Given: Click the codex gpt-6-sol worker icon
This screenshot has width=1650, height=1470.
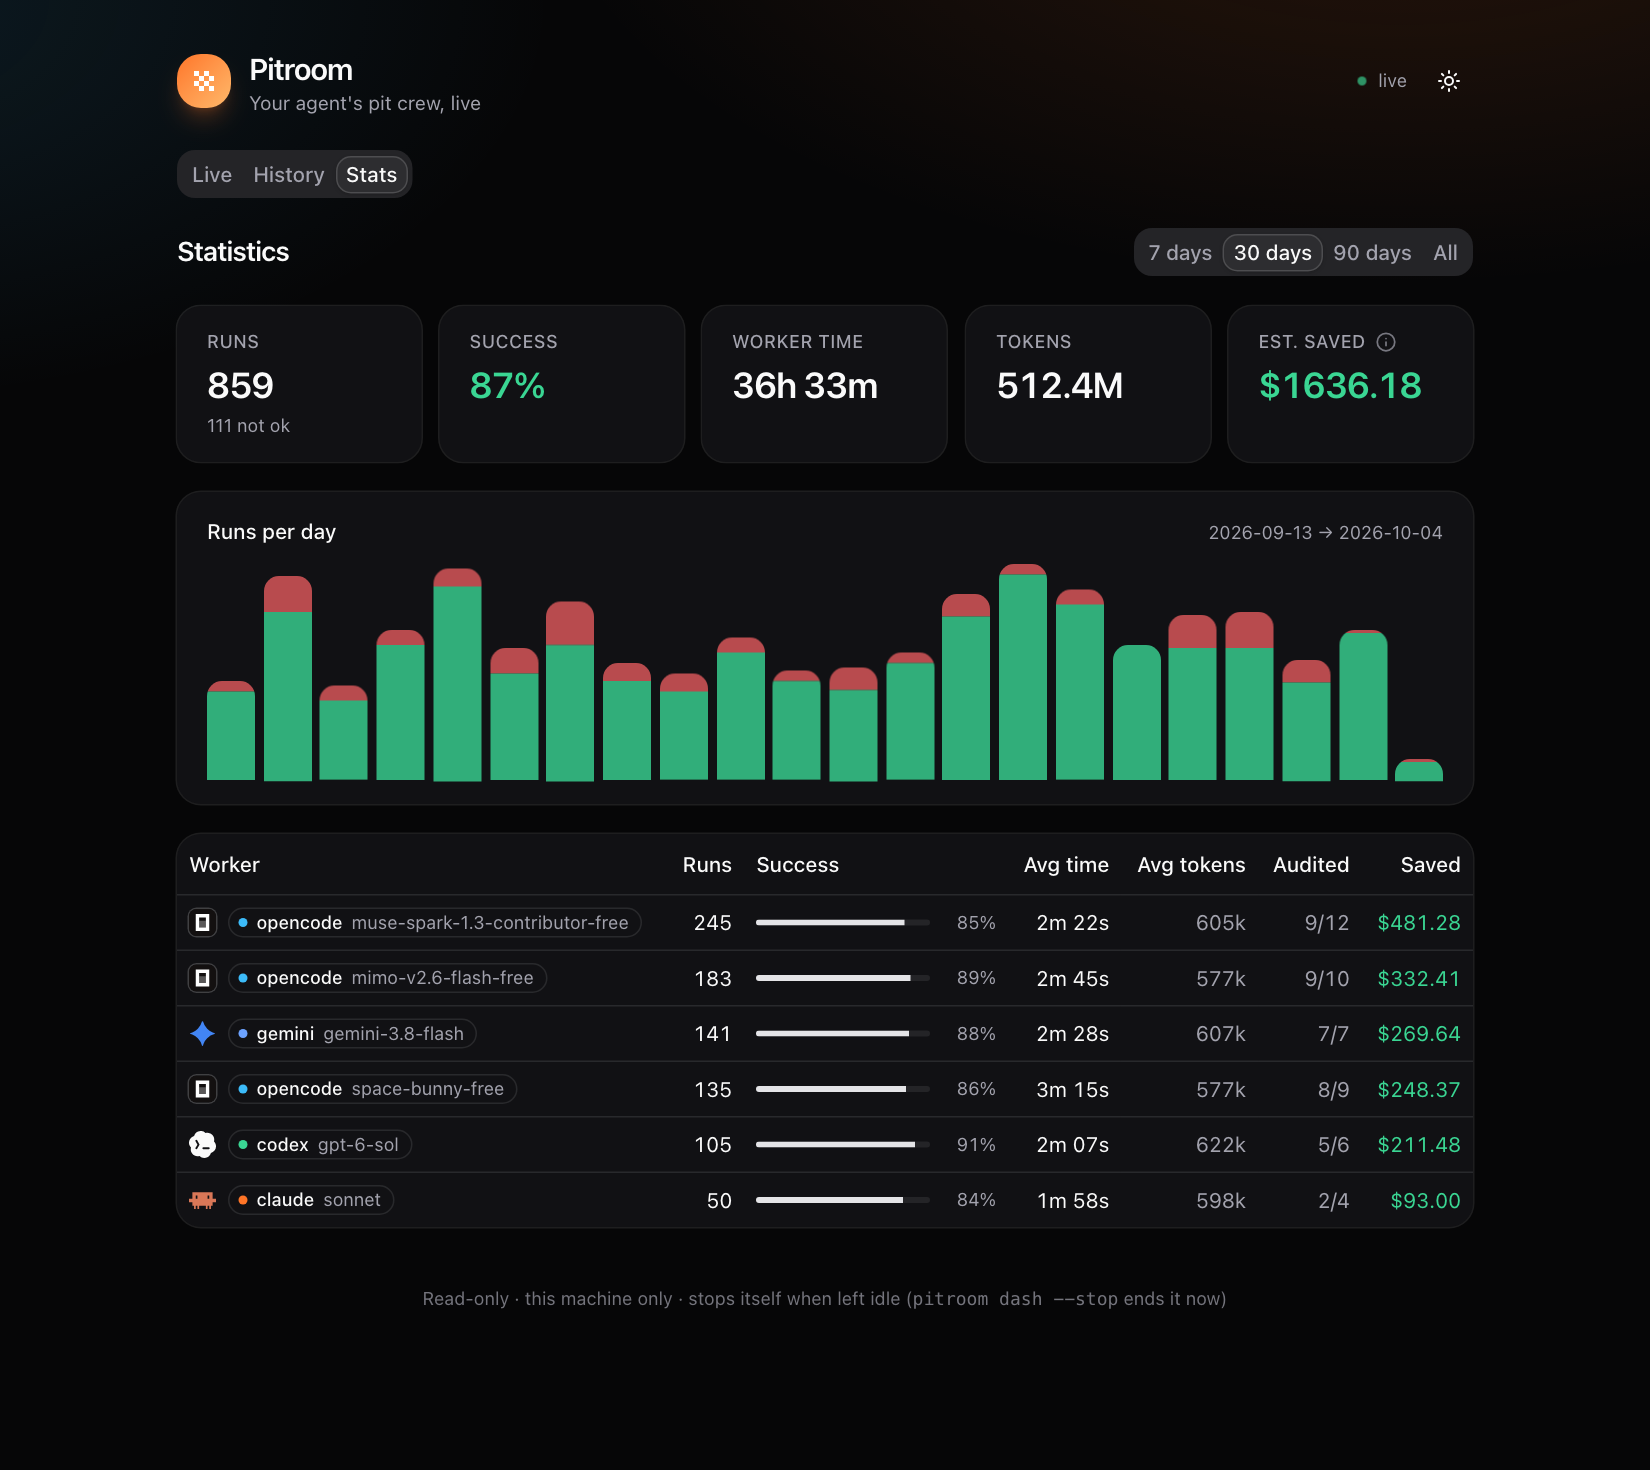Looking at the screenshot, I should pos(203,1144).
